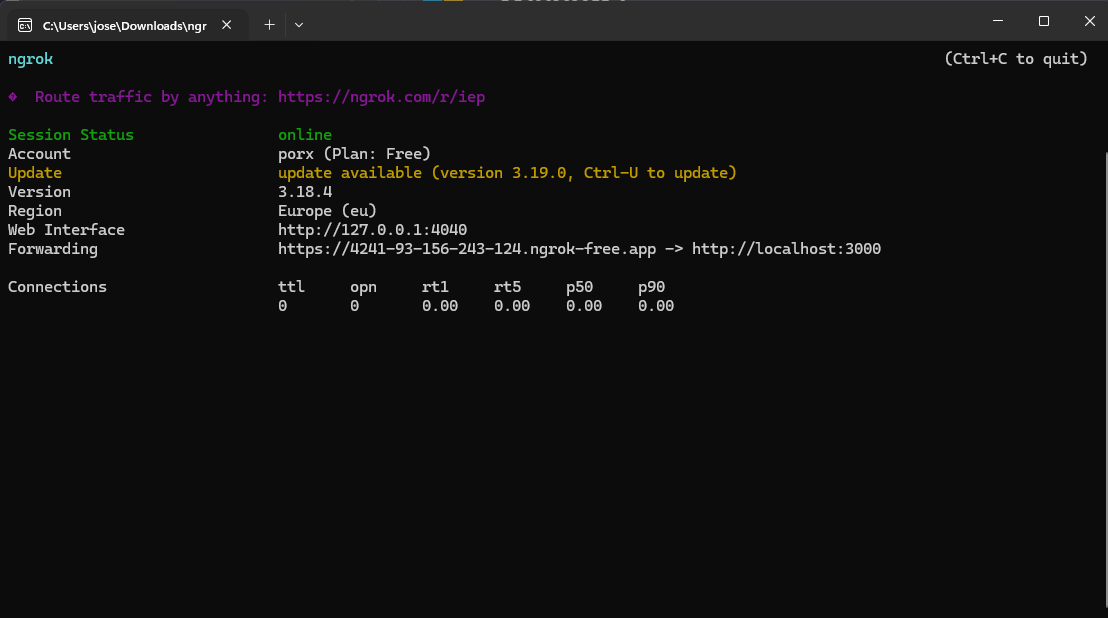Screen dimensions: 1108x618
Task: Click the 'Account' label
Action: click(x=39, y=154)
